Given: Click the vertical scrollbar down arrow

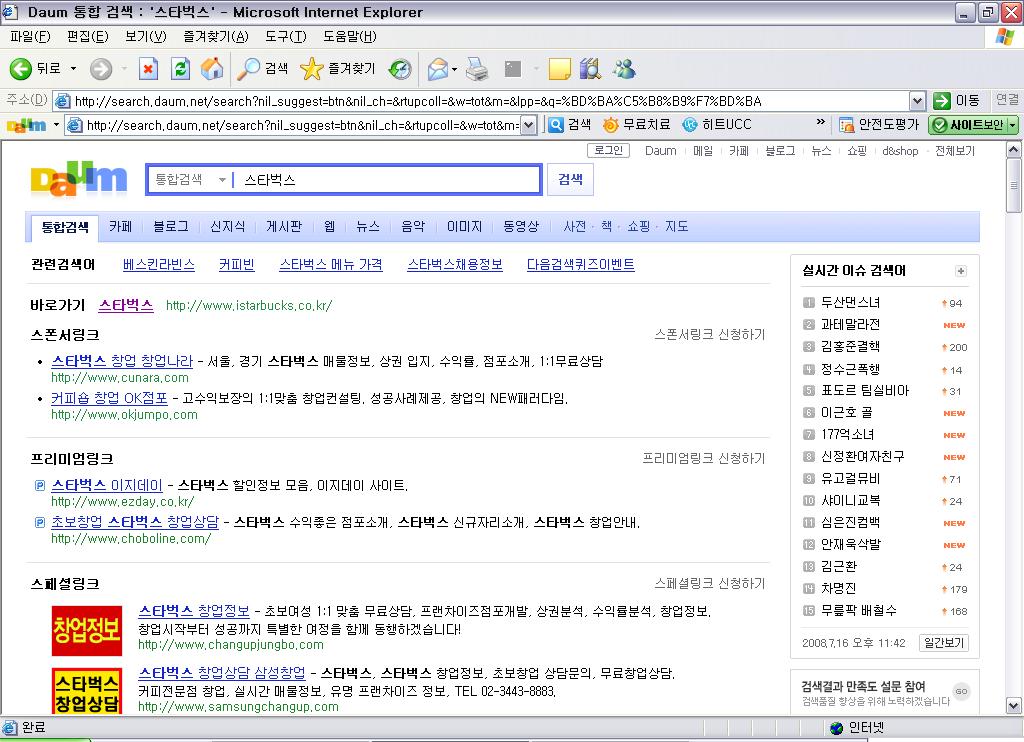Looking at the screenshot, I should [x=1014, y=705].
